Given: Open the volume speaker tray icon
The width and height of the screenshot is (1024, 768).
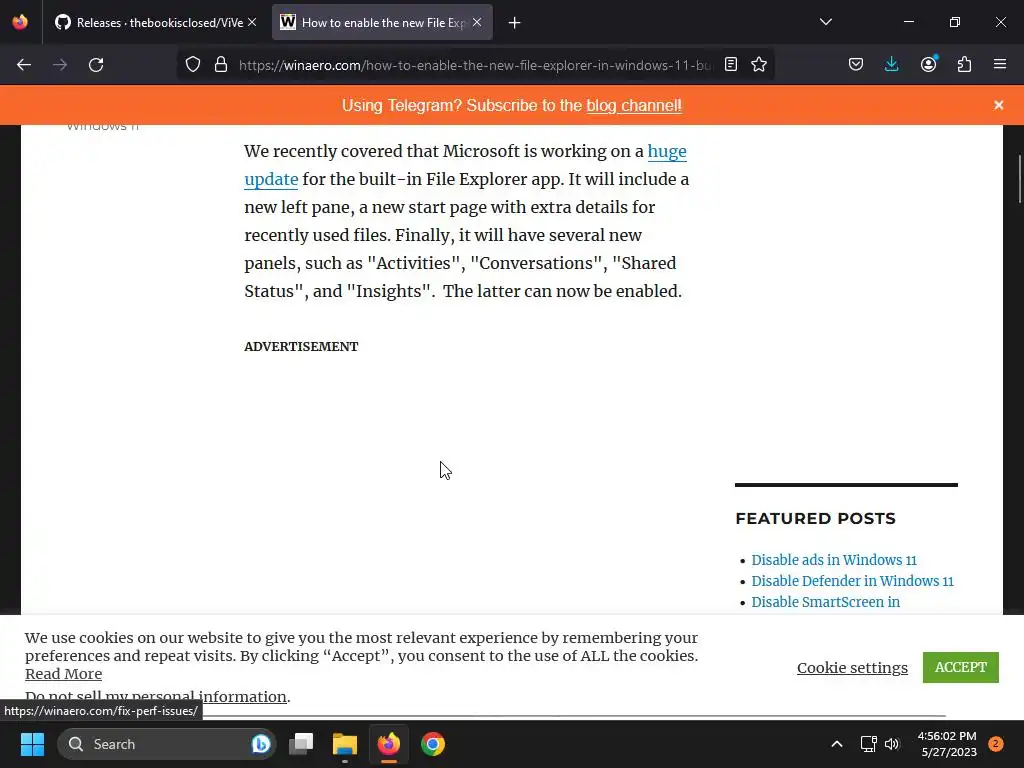Looking at the screenshot, I should point(892,744).
